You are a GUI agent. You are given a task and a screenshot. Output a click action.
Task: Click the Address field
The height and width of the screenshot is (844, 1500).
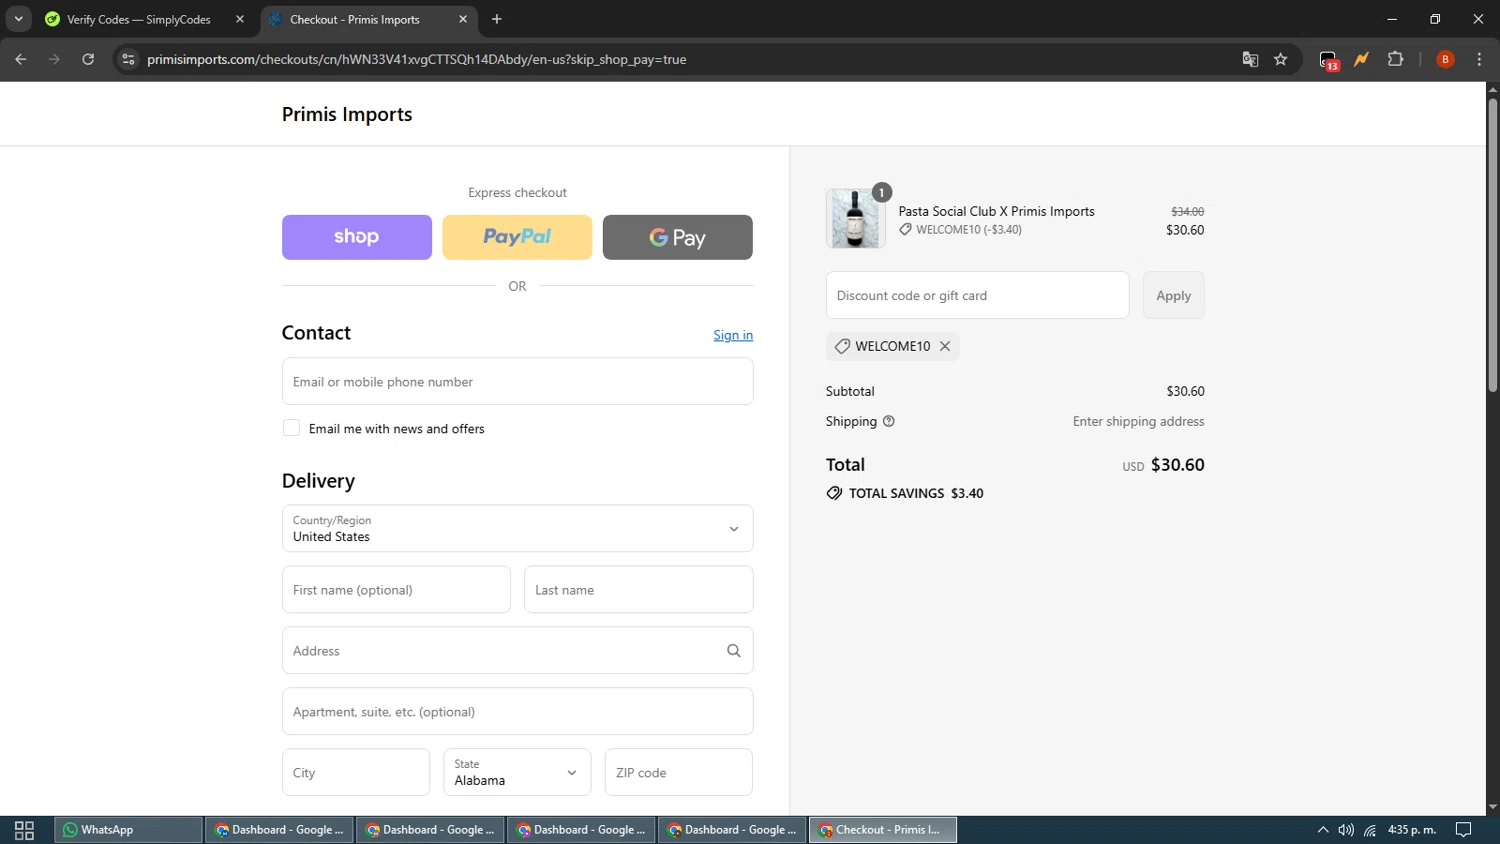517,650
